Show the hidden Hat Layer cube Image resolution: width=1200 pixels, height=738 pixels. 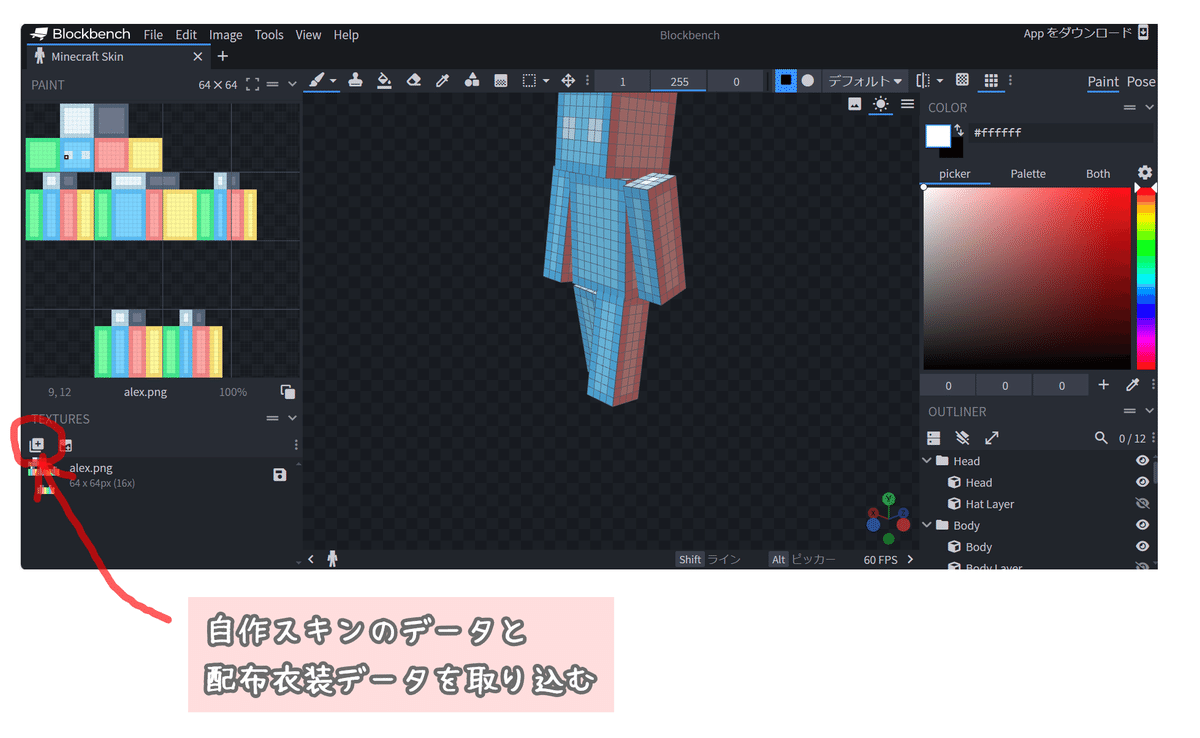pyautogui.click(x=1142, y=504)
